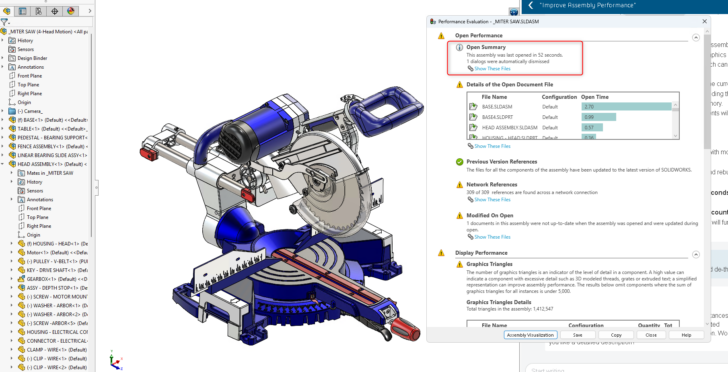Screen dimensions: 728x372
Task: Expand the FENCE ASSEMBLY<1> node
Action: coord(3,146)
